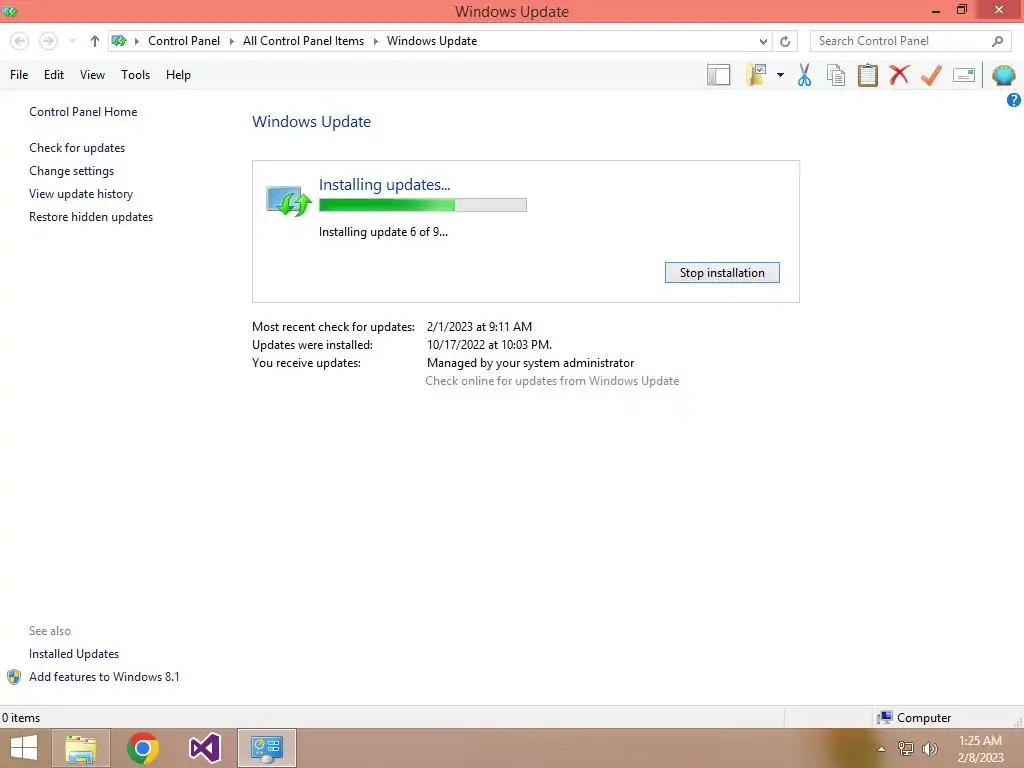Click Check for updates
This screenshot has height=768, width=1024.
tap(77, 148)
